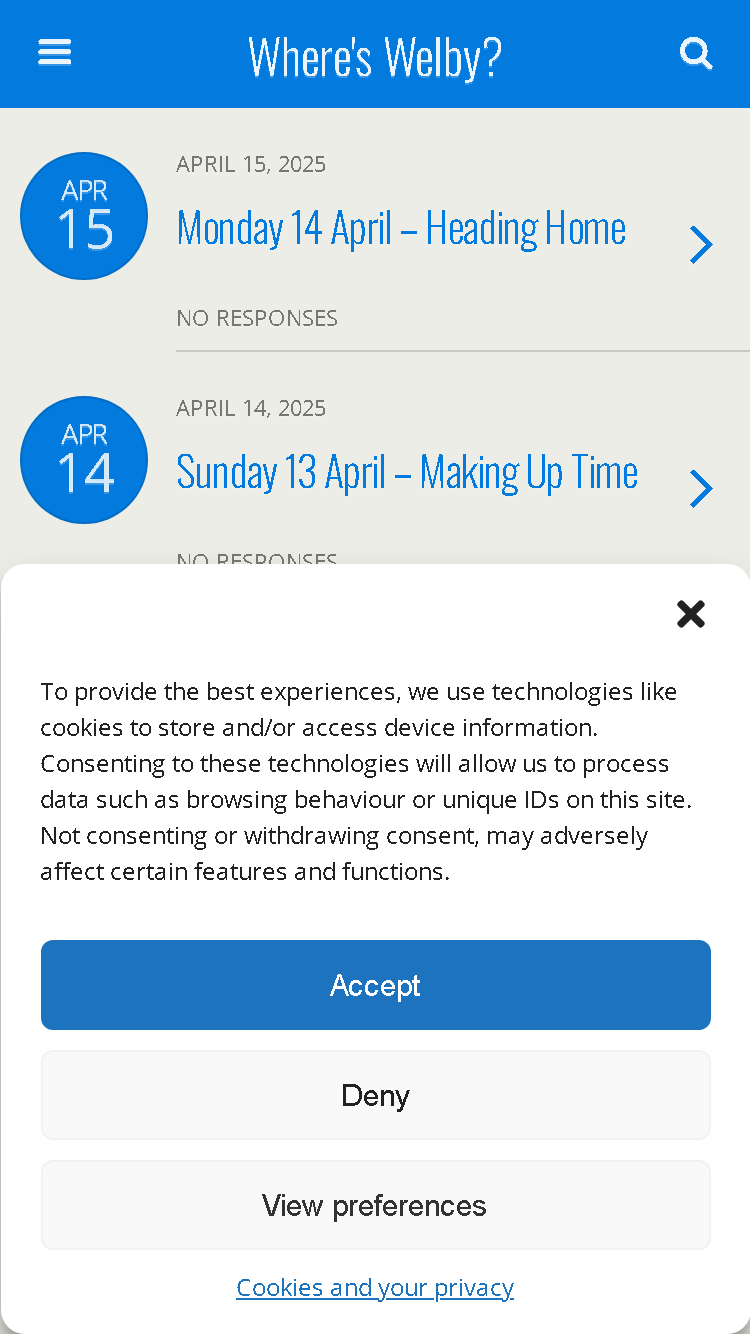Open "Monday 14 April – Heading Home" post

[x=401, y=228]
